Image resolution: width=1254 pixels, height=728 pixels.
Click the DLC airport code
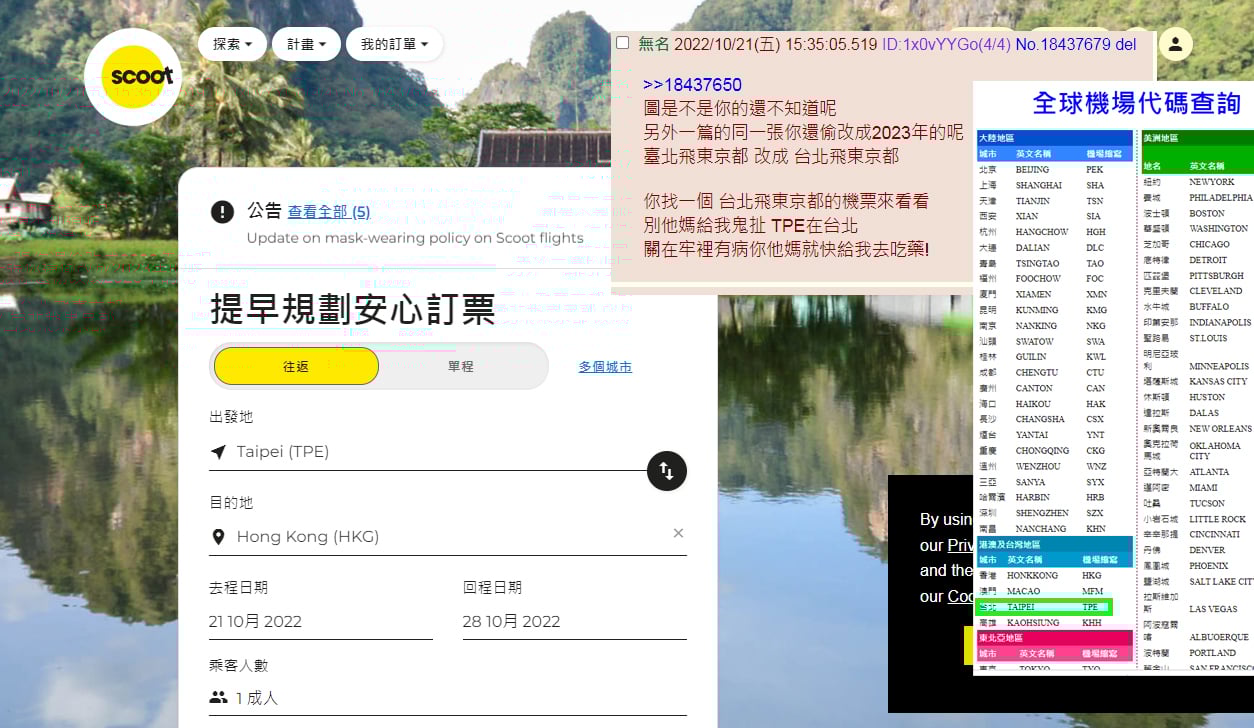click(1095, 248)
